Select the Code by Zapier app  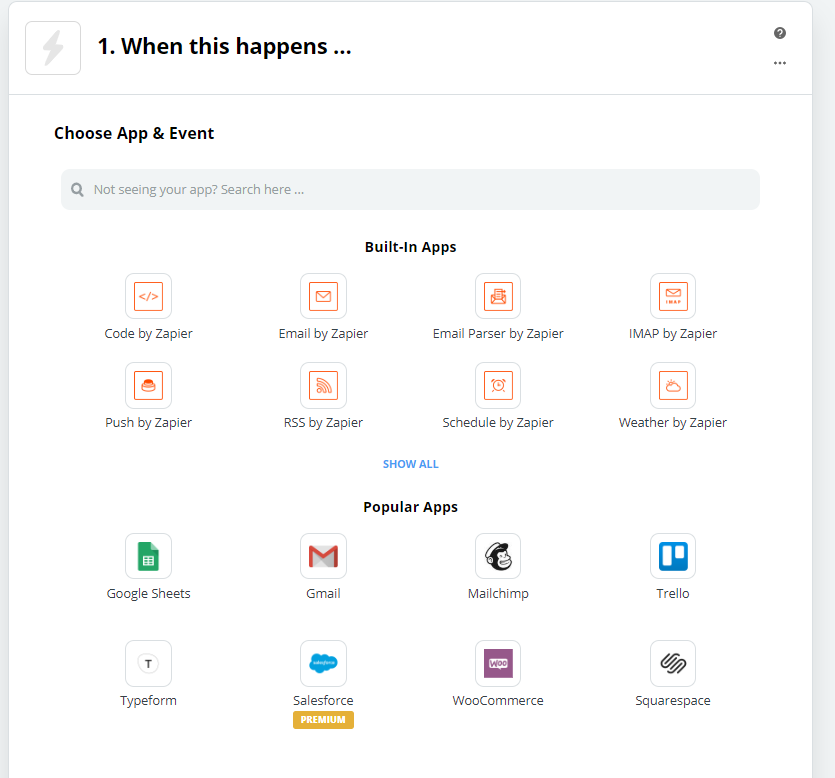(148, 296)
